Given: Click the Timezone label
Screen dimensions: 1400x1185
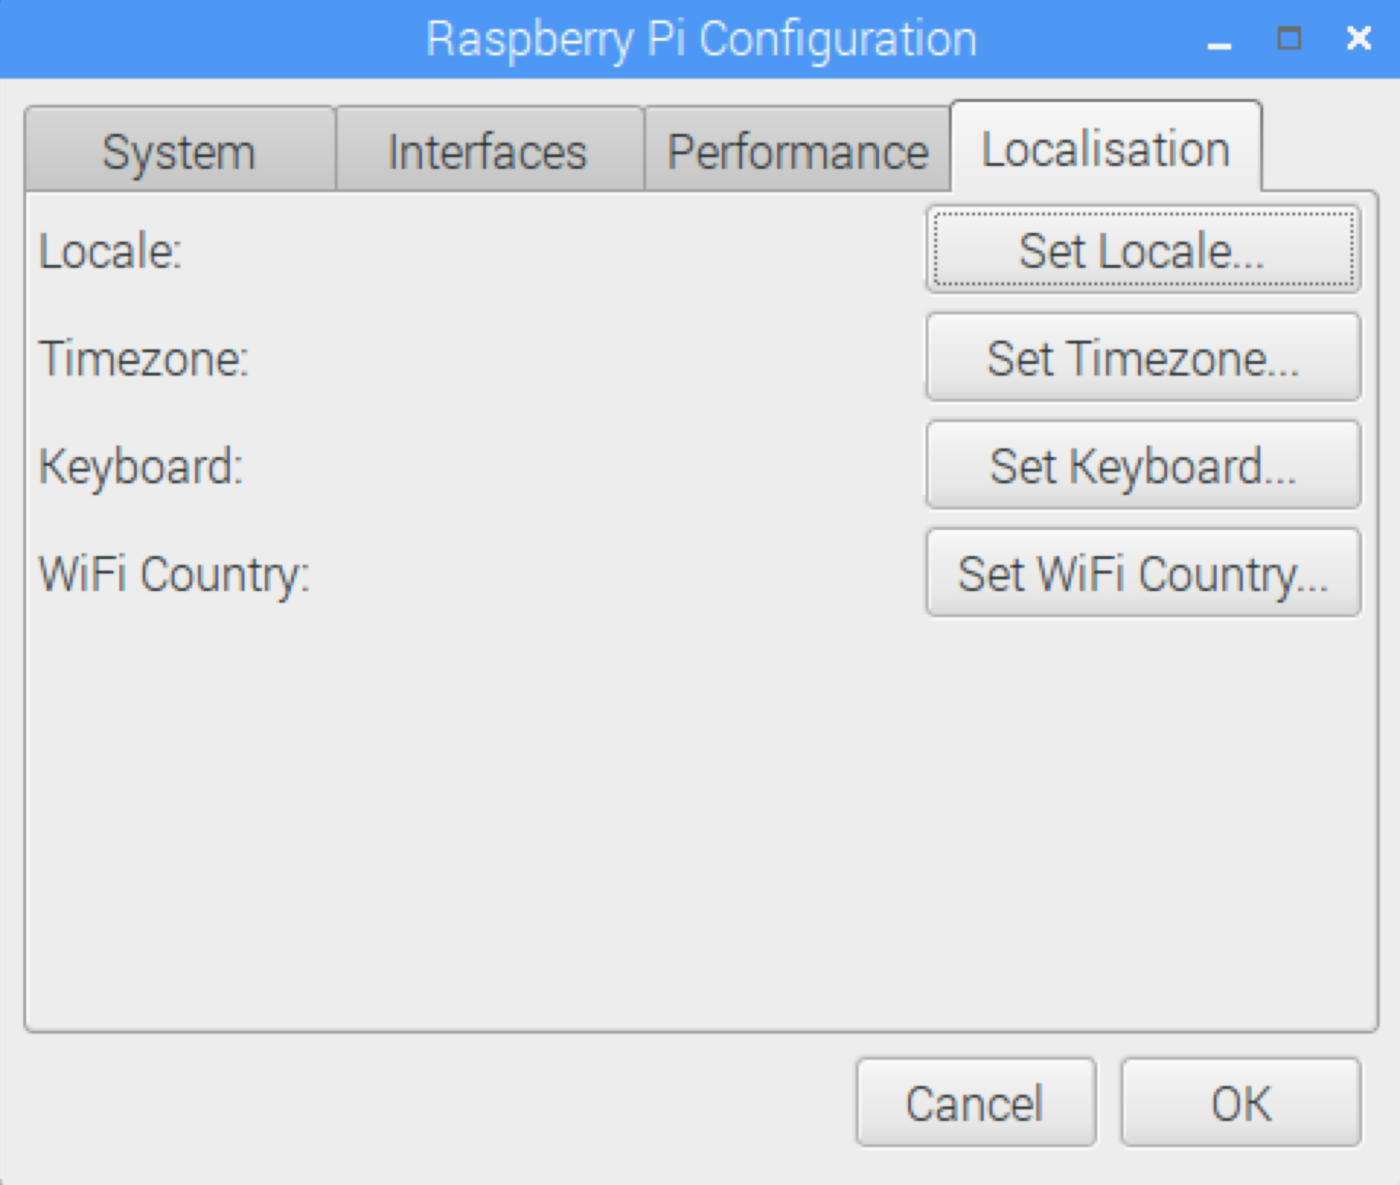Looking at the screenshot, I should tap(143, 359).
